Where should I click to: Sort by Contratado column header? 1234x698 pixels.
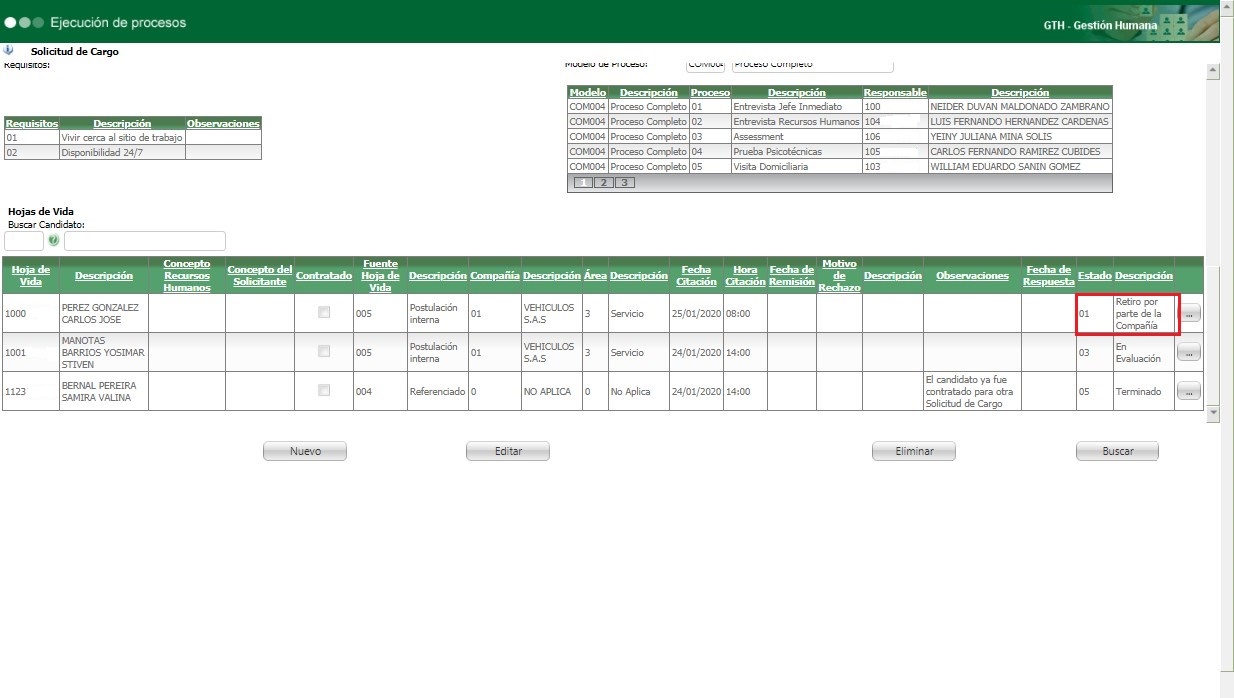pos(324,275)
